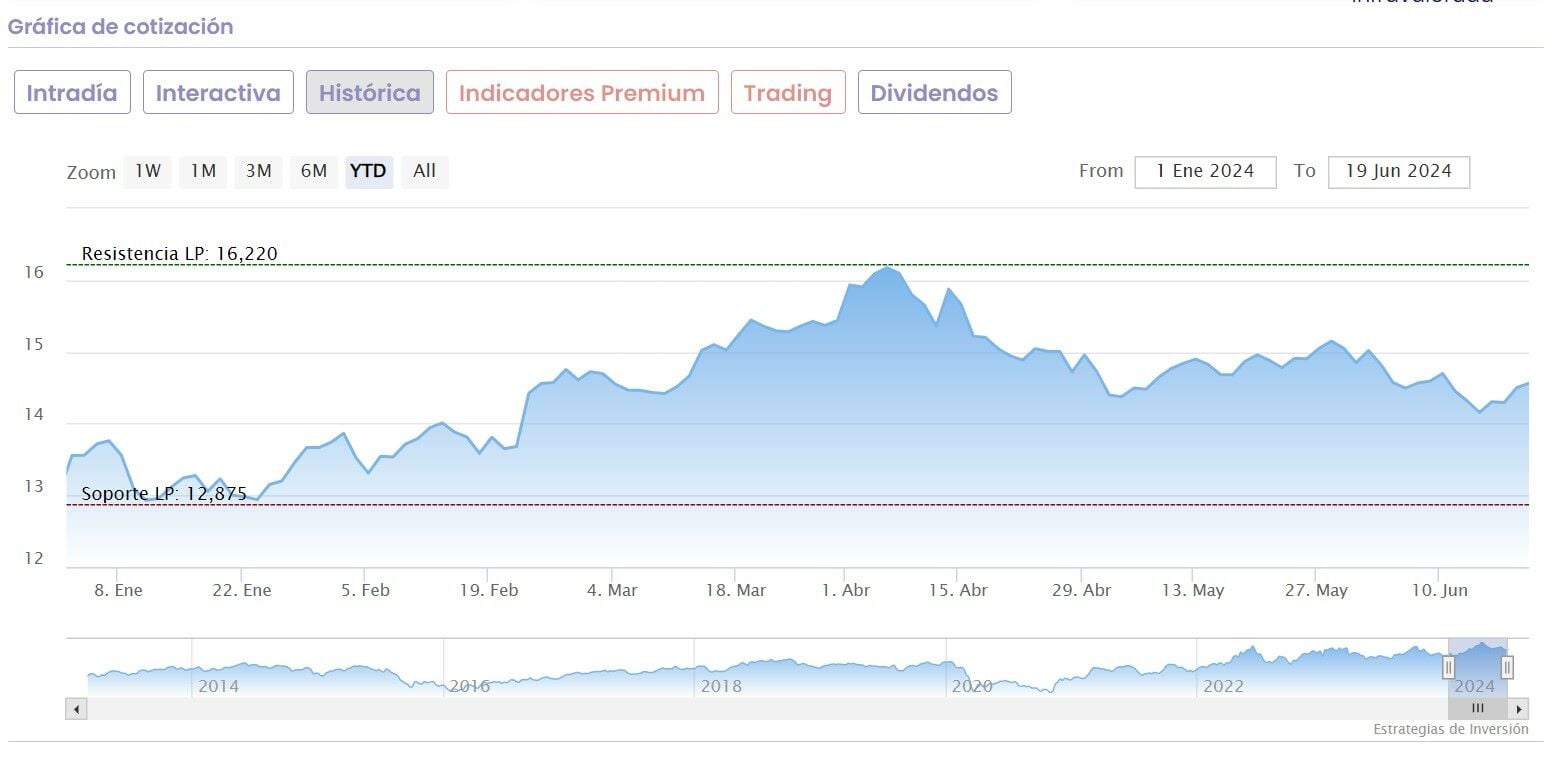Click the scrollbar thumb grip in navigator

pos(1477,709)
